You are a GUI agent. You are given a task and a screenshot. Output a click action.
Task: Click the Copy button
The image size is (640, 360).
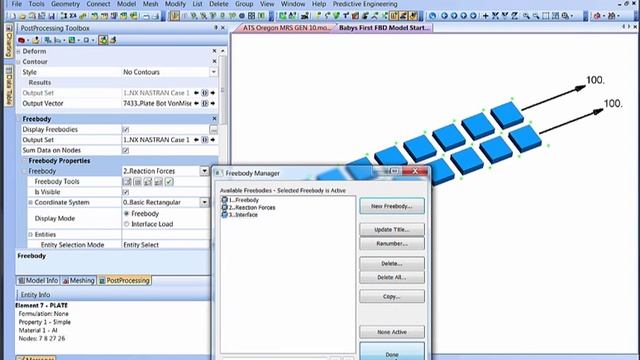[x=392, y=296]
